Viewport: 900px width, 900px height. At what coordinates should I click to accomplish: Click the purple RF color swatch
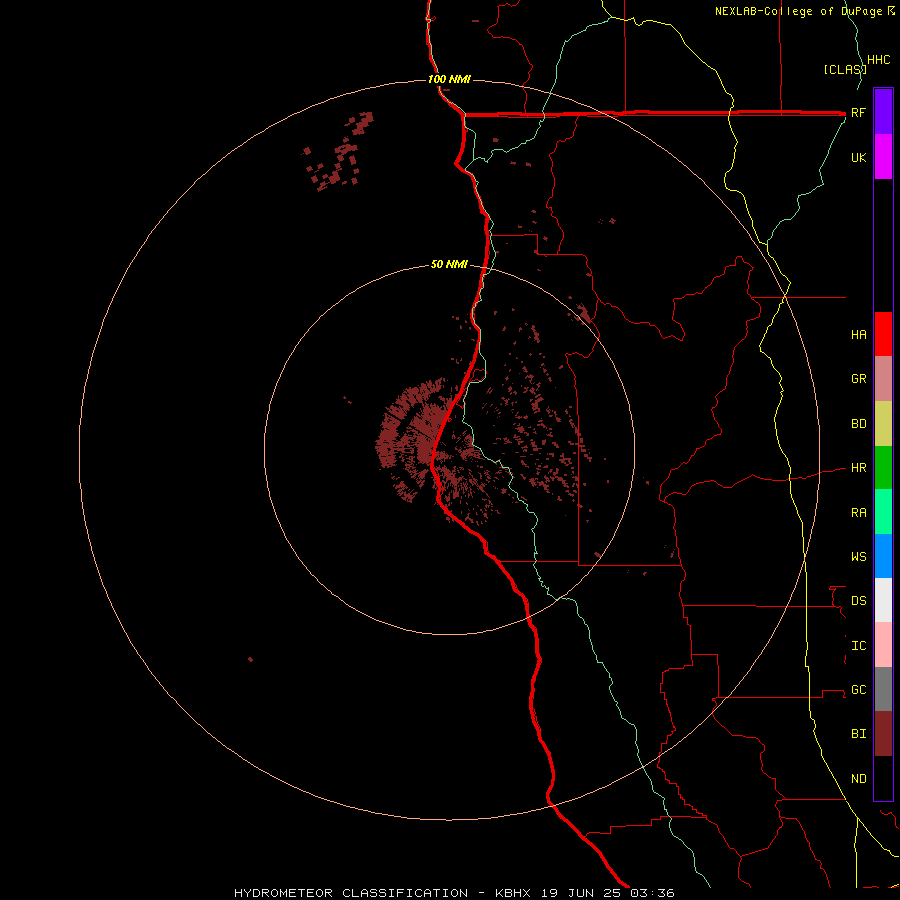[x=883, y=112]
